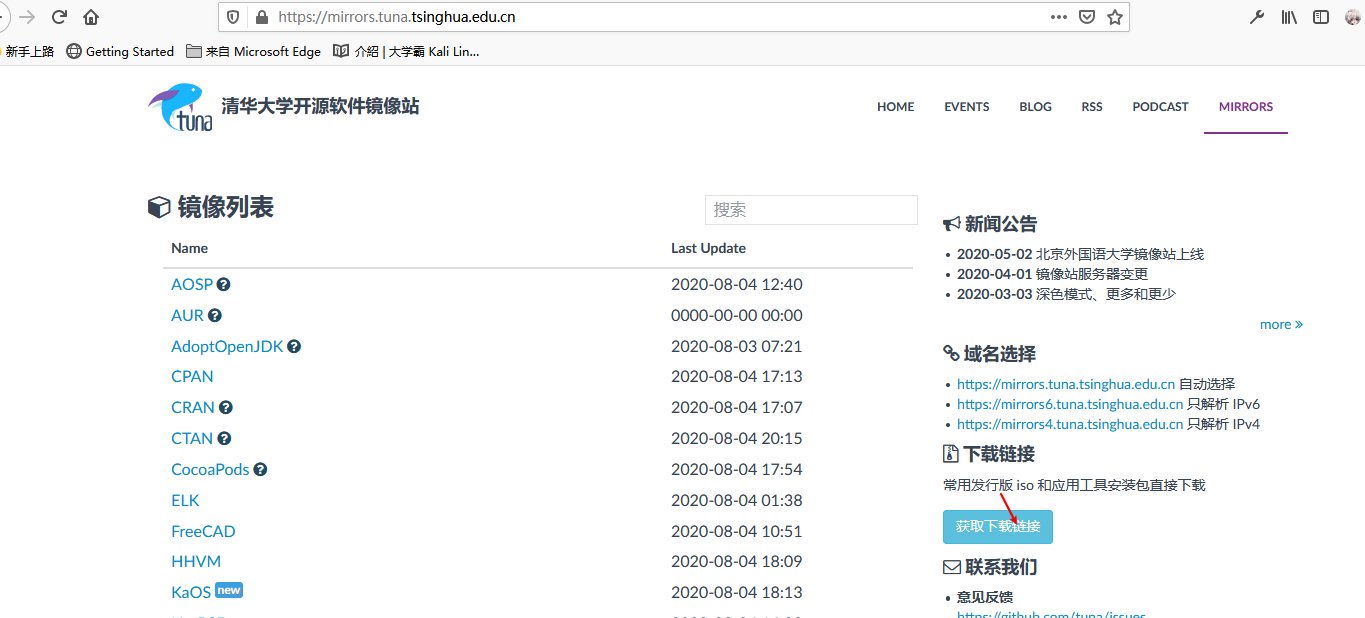Click the 获取下载链接 button
Image resolution: width=1365 pixels, height=618 pixels.
998,526
